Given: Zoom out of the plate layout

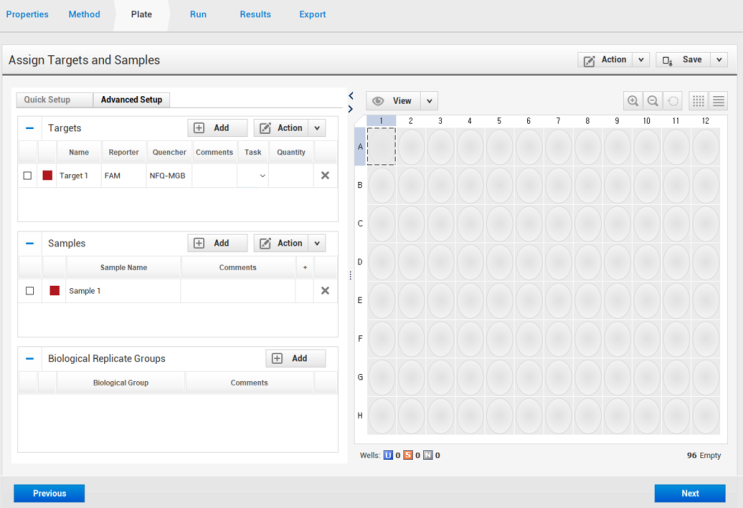Looking at the screenshot, I should (x=652, y=101).
